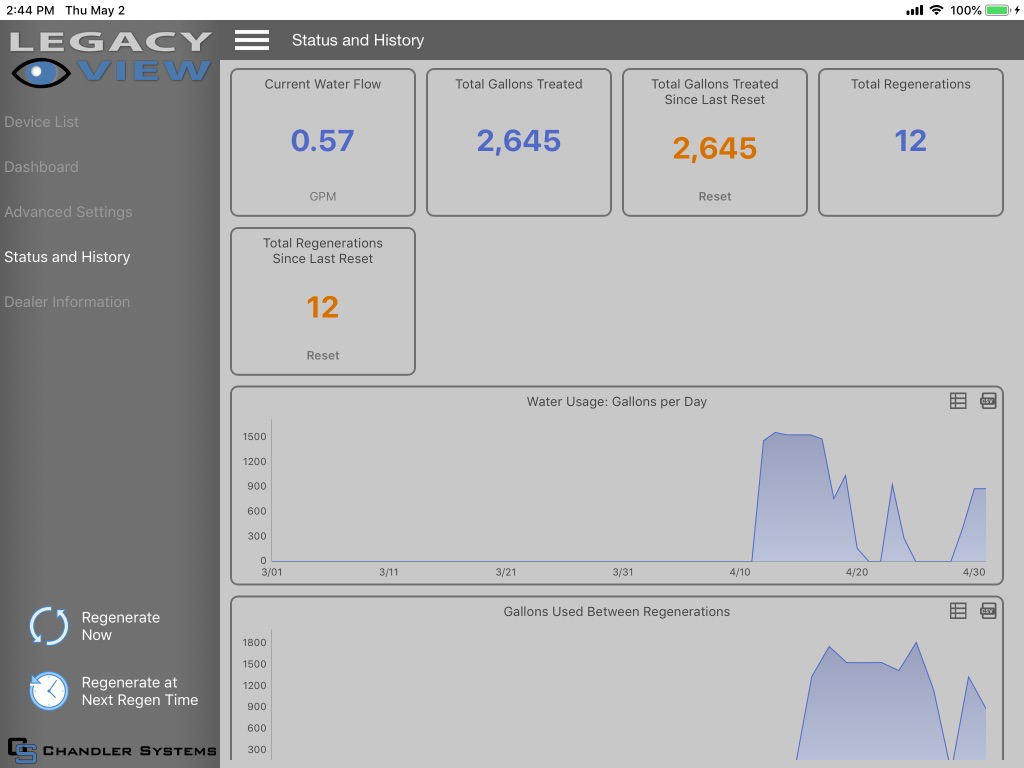This screenshot has width=1024, height=768.
Task: Tap the cellular signal bars icon
Action: [x=914, y=10]
